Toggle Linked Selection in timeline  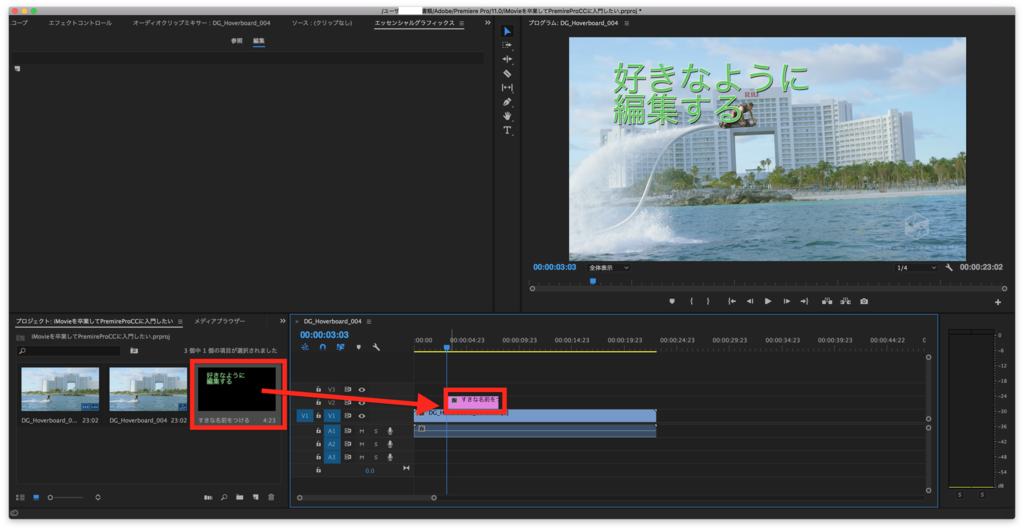coord(340,347)
